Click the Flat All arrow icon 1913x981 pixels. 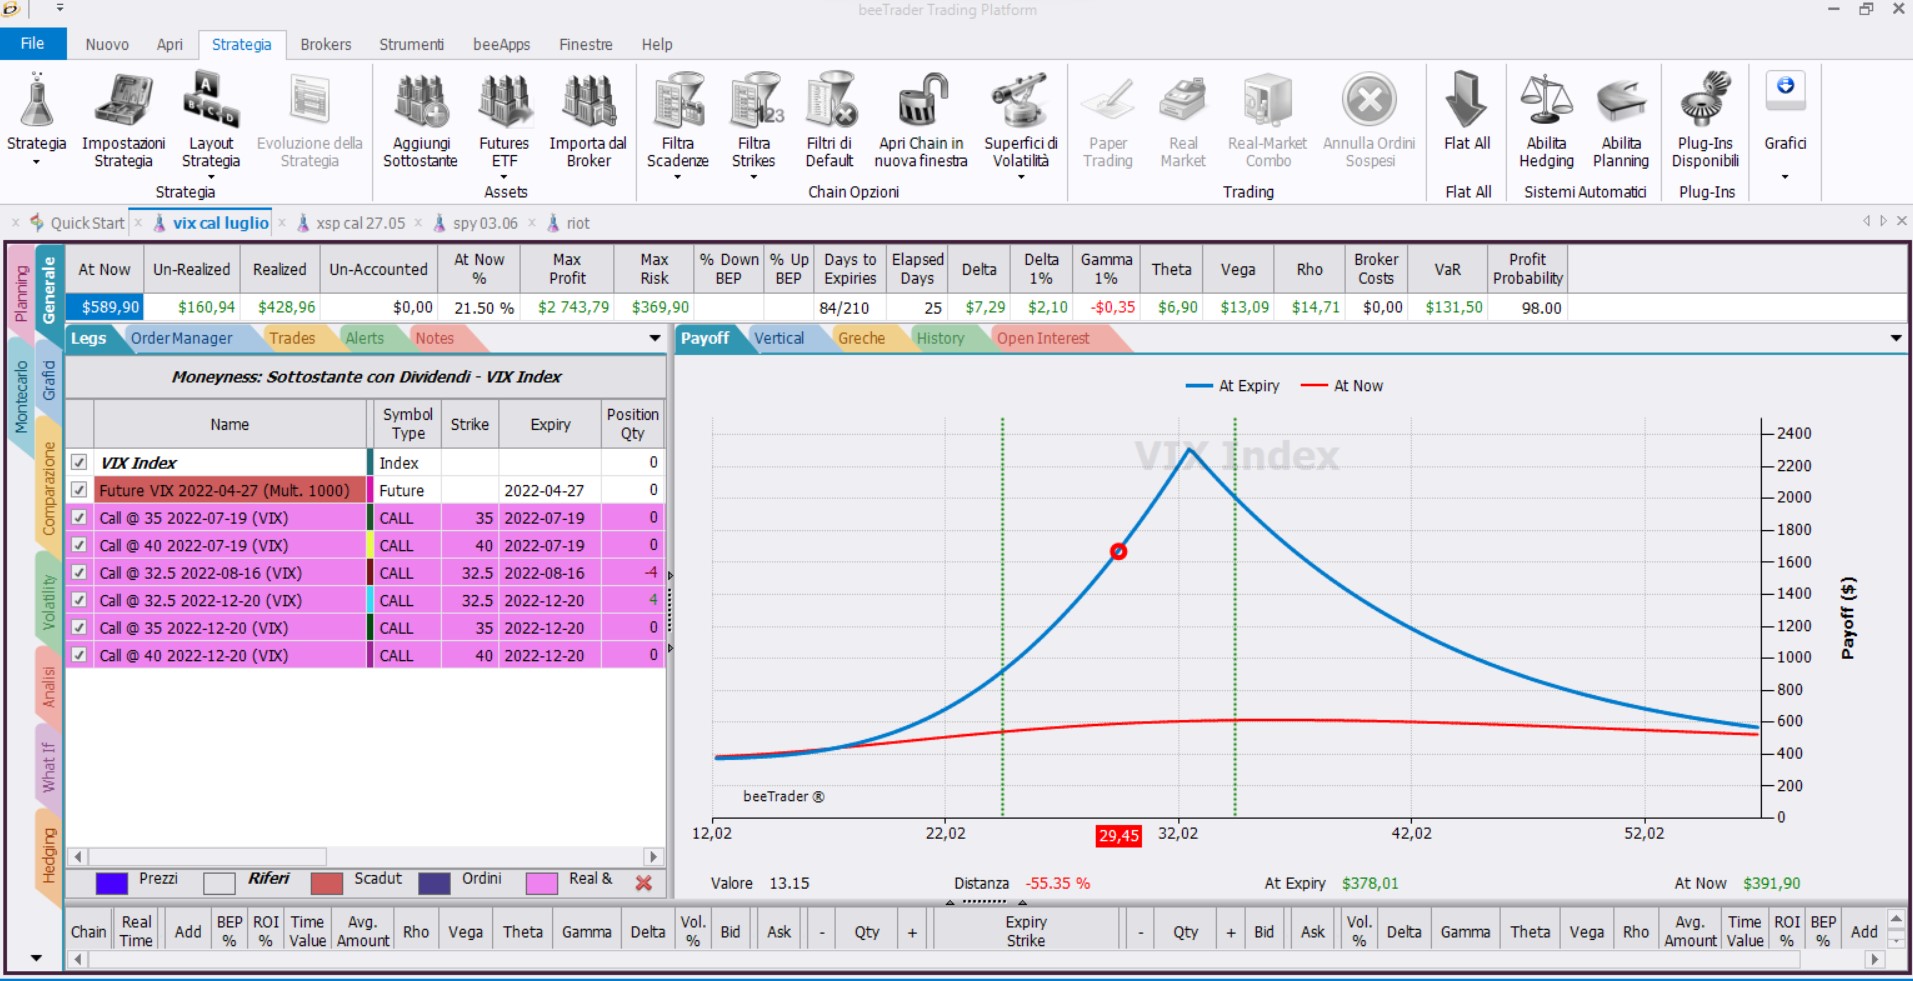coord(1467,100)
